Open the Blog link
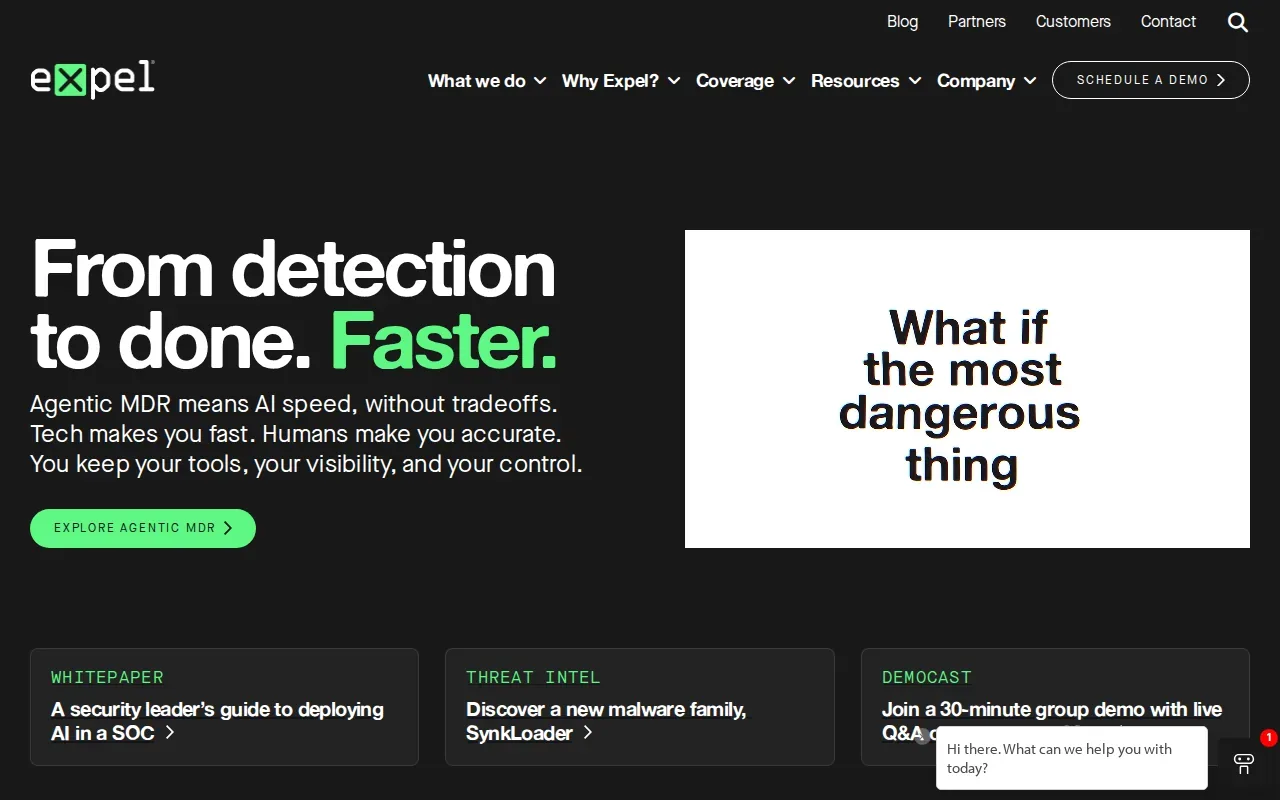 click(x=902, y=21)
